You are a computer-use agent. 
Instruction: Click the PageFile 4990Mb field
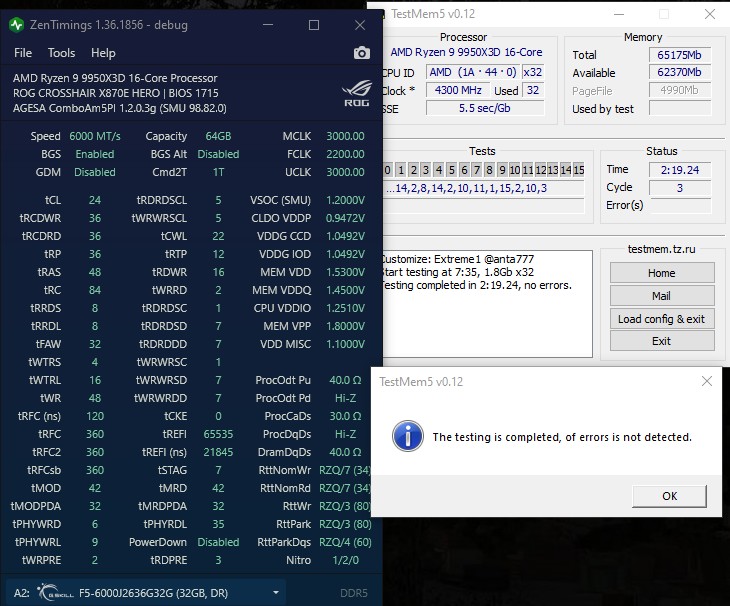(680, 90)
